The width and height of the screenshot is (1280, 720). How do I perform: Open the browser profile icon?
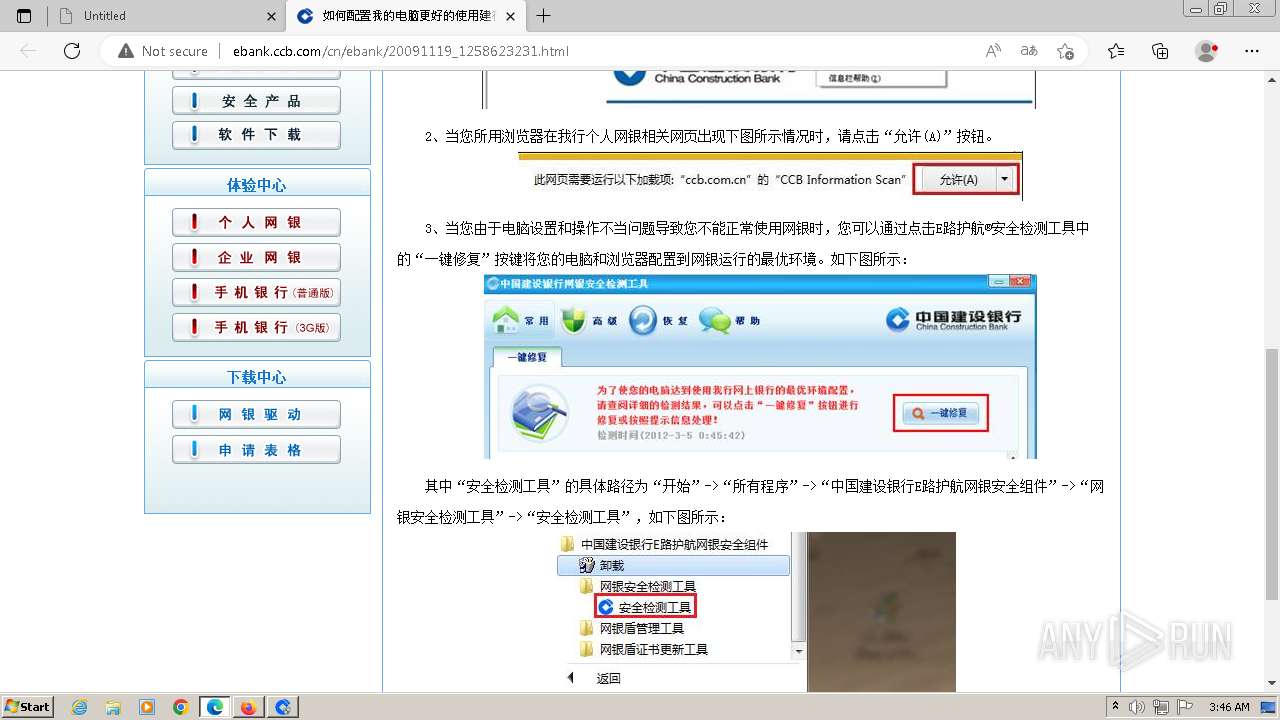click(x=1207, y=51)
